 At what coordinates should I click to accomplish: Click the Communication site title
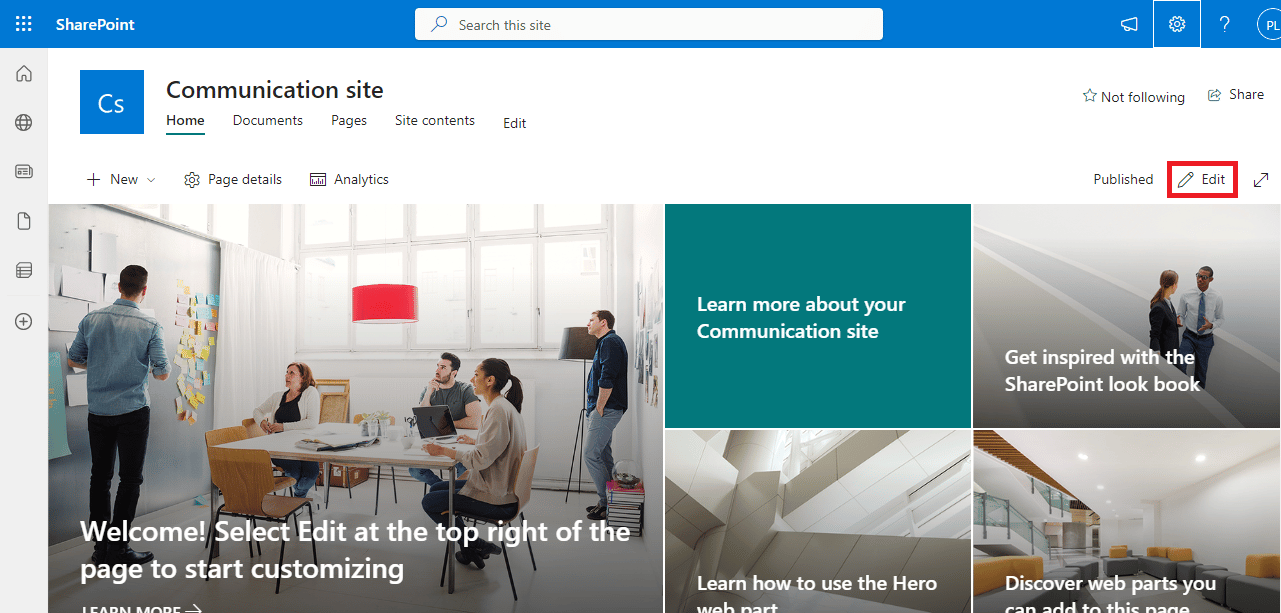coord(275,89)
